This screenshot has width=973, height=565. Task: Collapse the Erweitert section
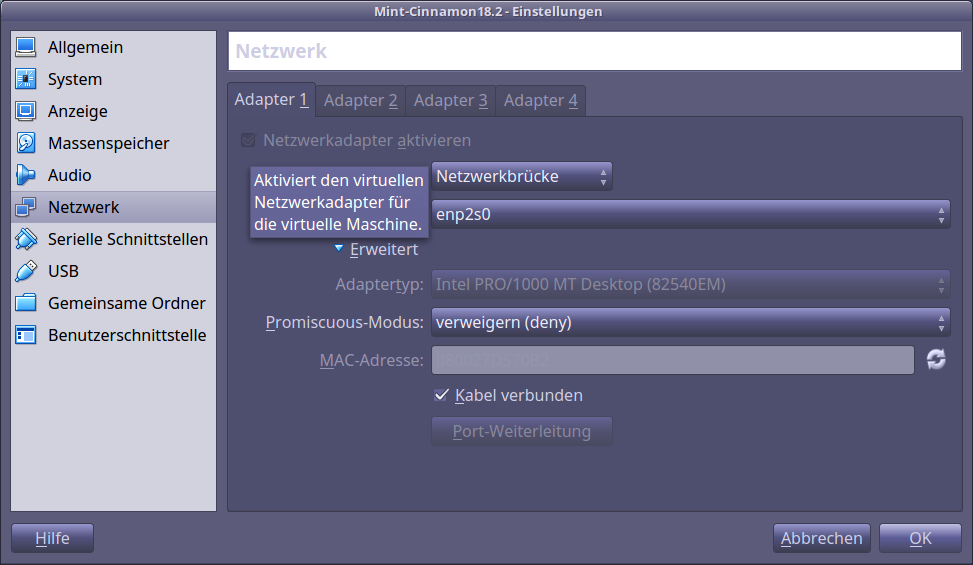pos(376,249)
